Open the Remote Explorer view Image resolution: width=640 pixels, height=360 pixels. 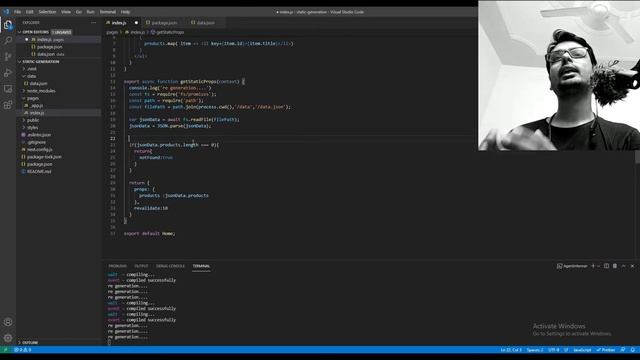point(8,89)
